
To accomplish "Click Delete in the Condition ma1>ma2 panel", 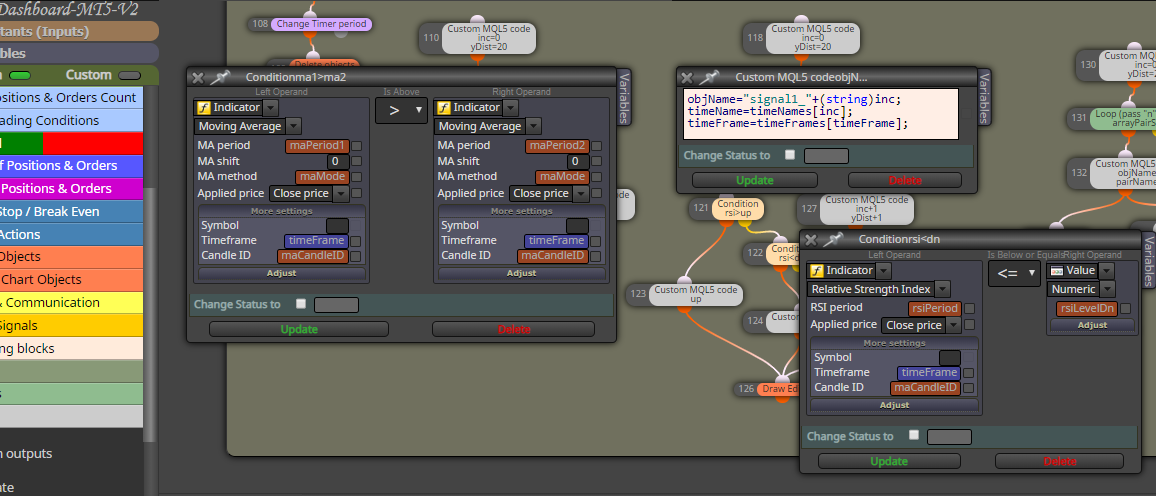I will tap(514, 329).
